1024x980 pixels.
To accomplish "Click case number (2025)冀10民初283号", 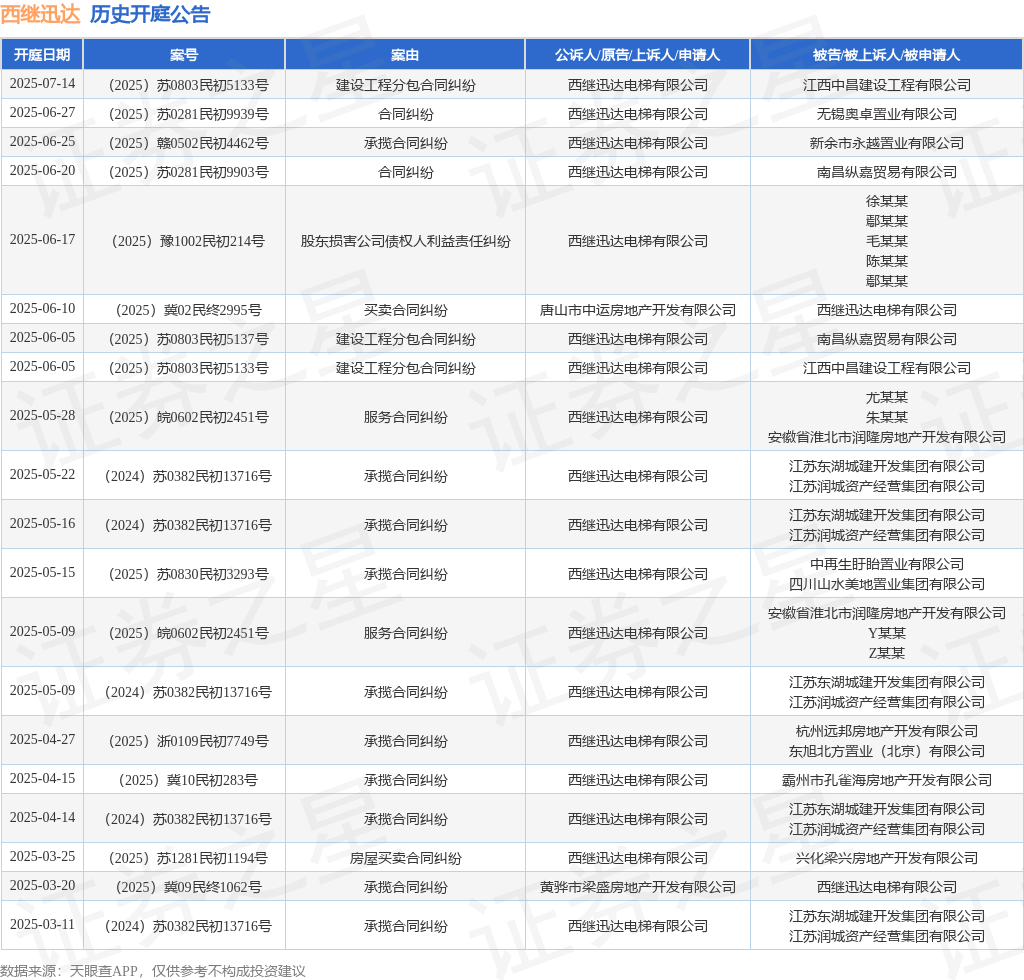I will click(x=188, y=780).
